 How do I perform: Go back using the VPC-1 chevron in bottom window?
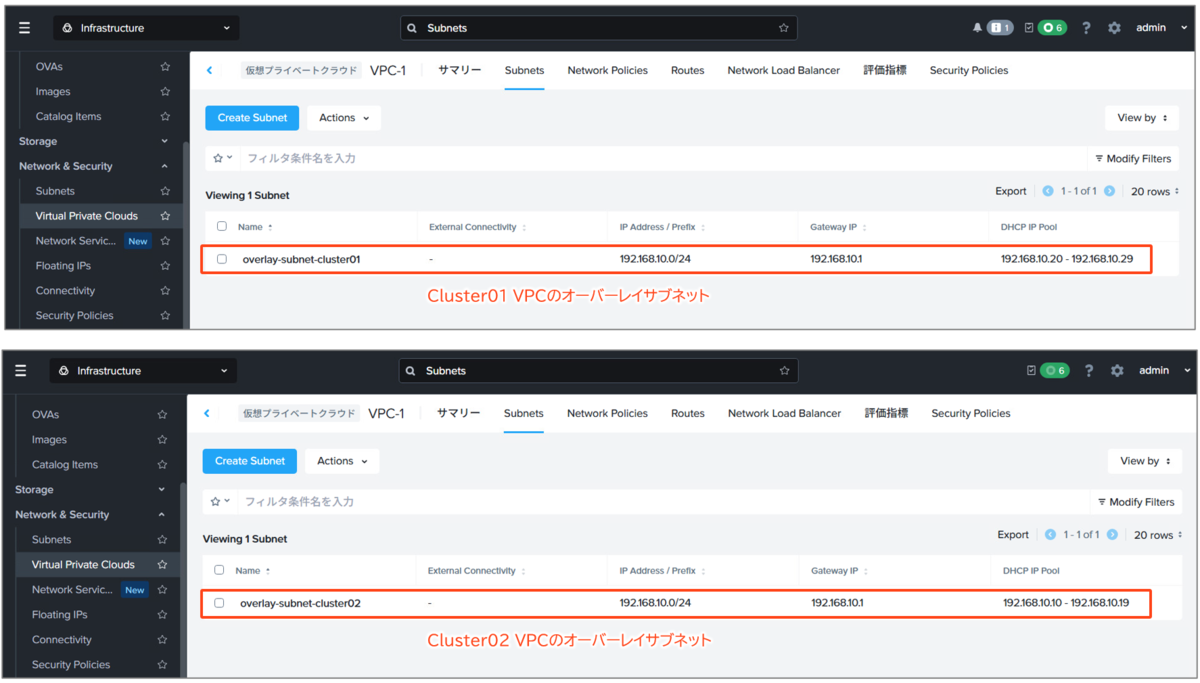pos(207,413)
